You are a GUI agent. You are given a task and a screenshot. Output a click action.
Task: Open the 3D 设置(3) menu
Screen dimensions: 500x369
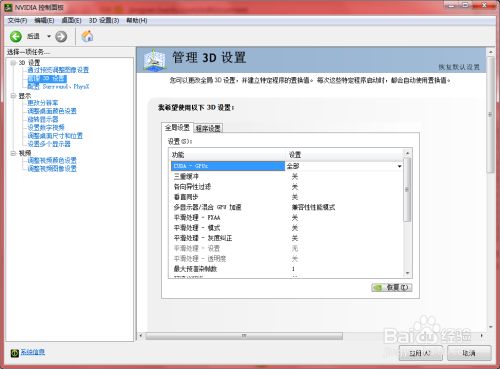104,21
